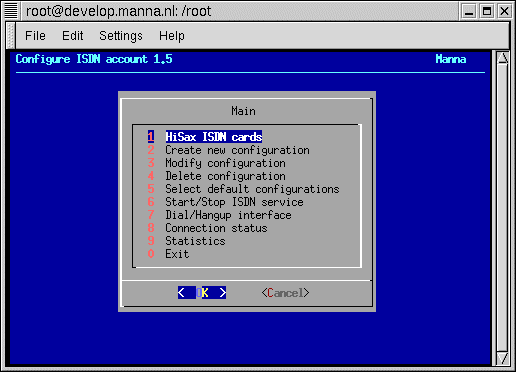Close the terminal window
The height and width of the screenshot is (372, 516).
pyautogui.click(x=505, y=11)
